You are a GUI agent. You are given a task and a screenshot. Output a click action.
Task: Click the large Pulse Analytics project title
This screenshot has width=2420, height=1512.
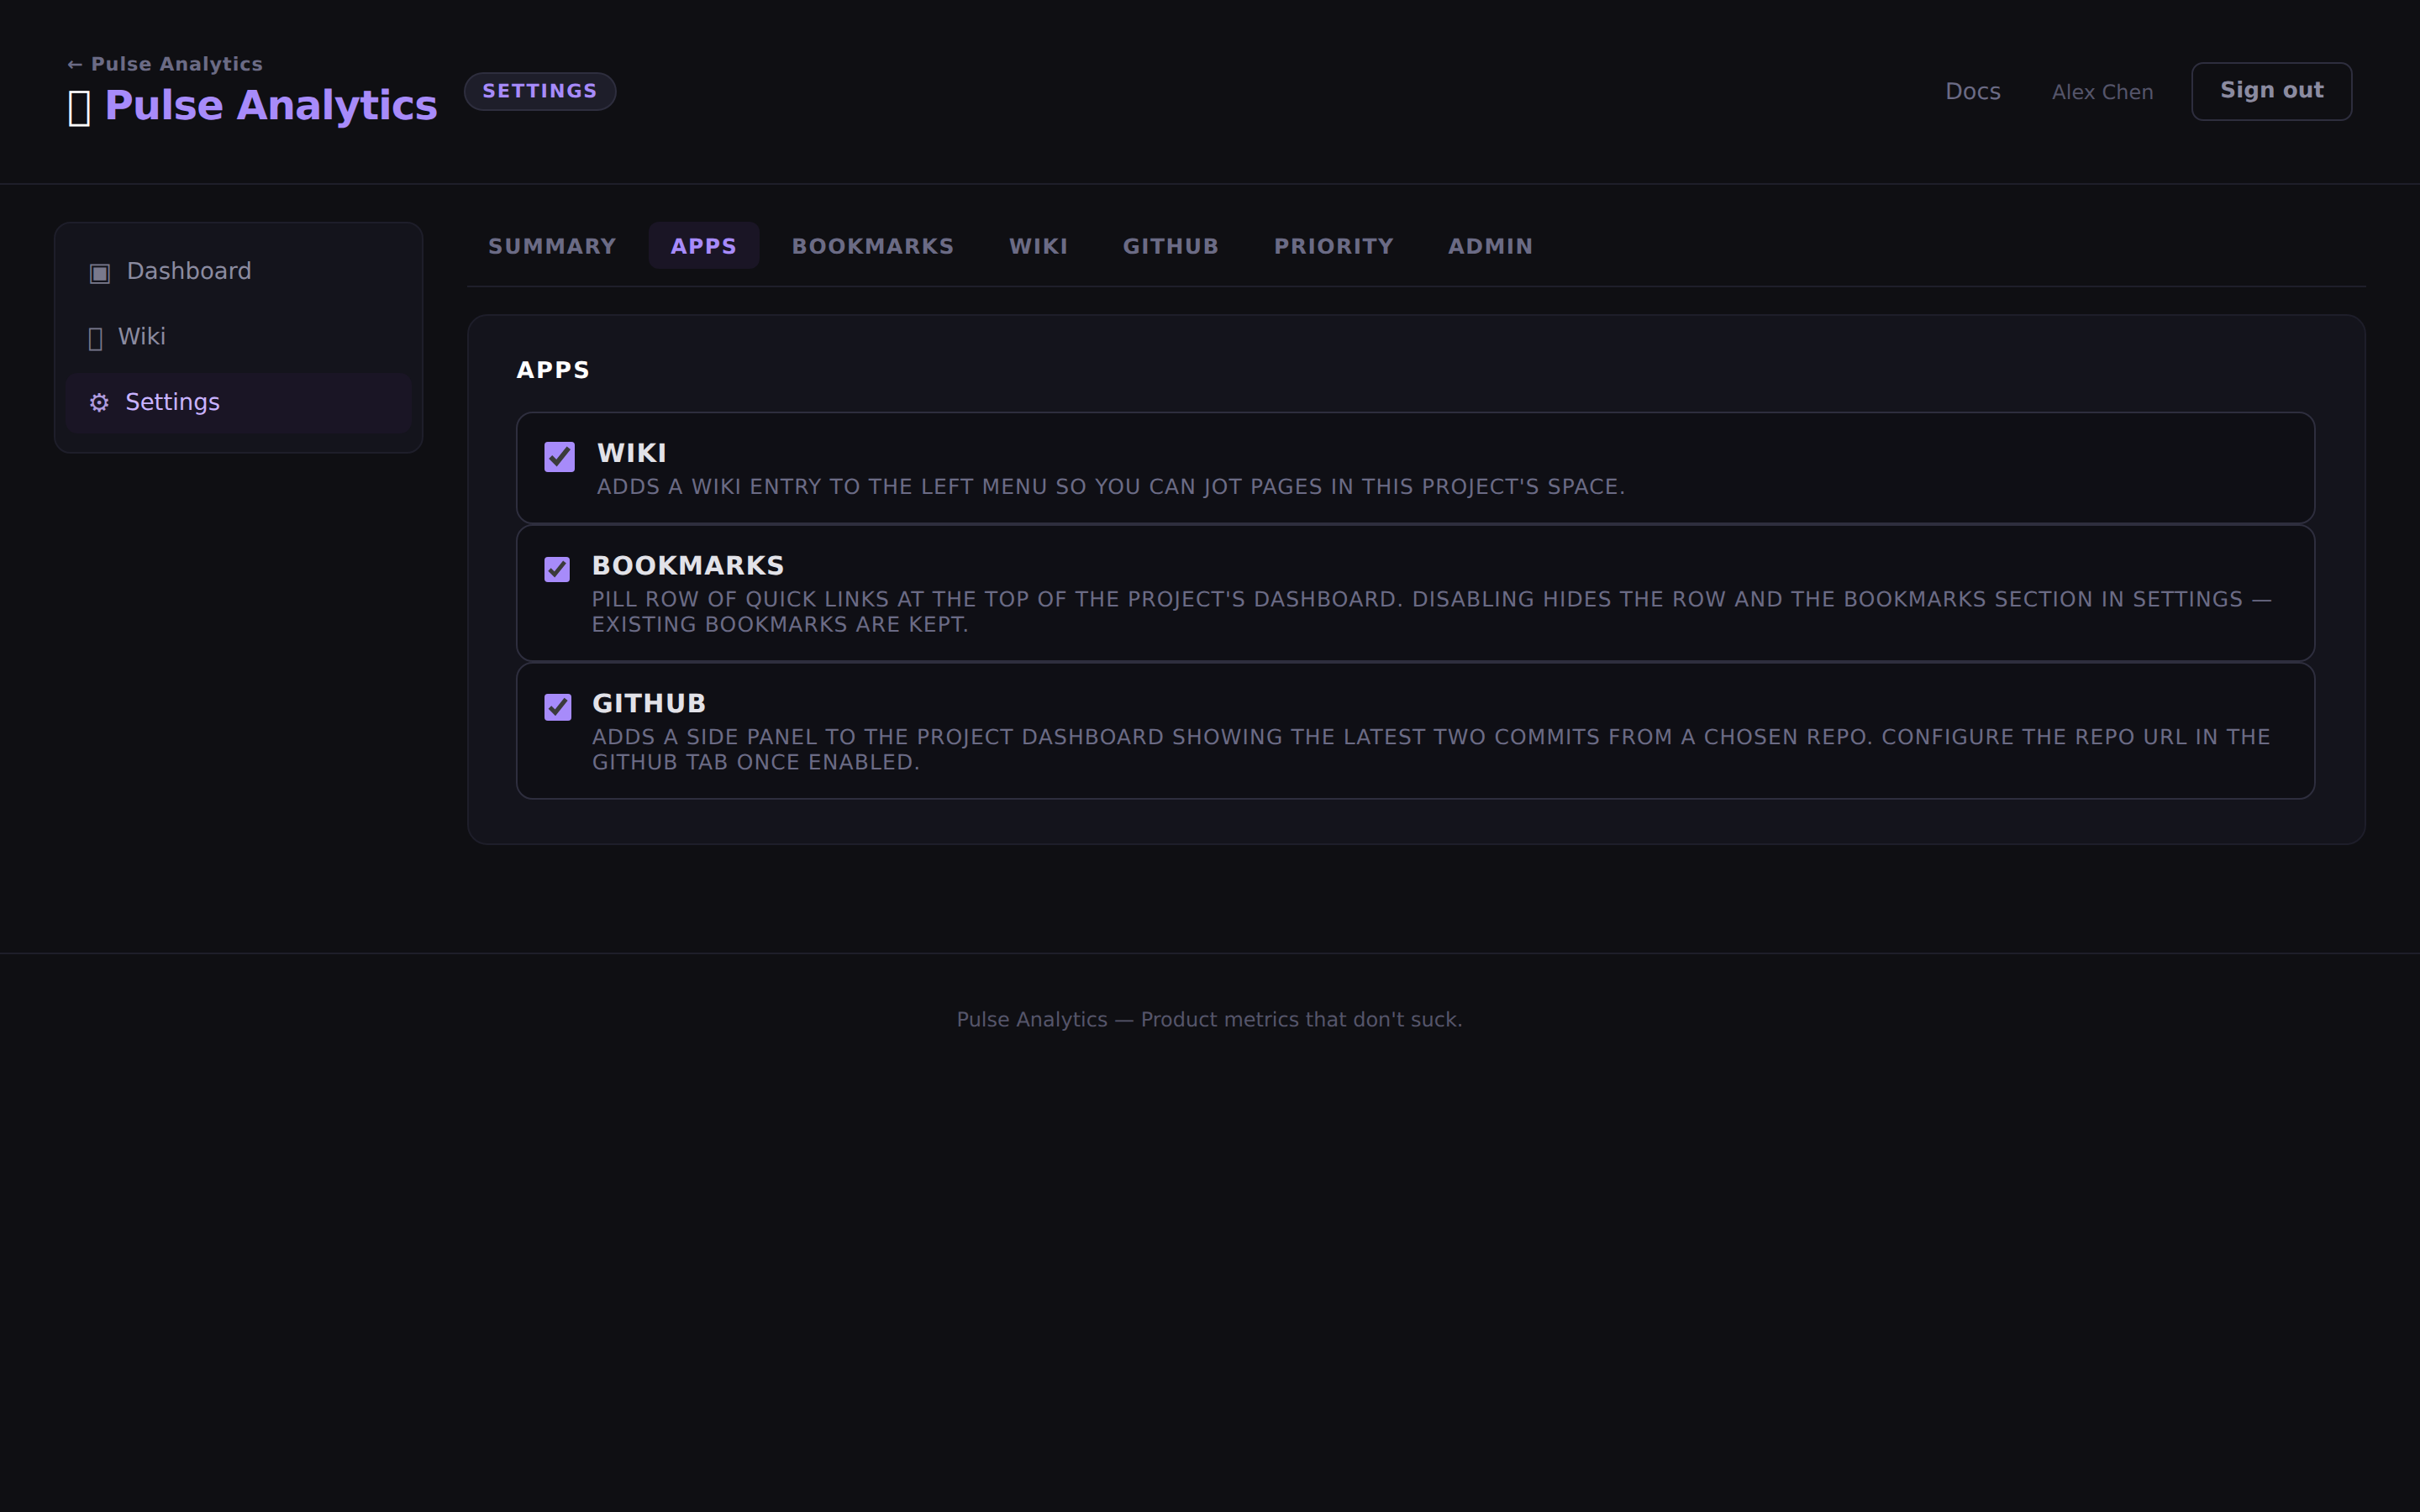point(271,106)
